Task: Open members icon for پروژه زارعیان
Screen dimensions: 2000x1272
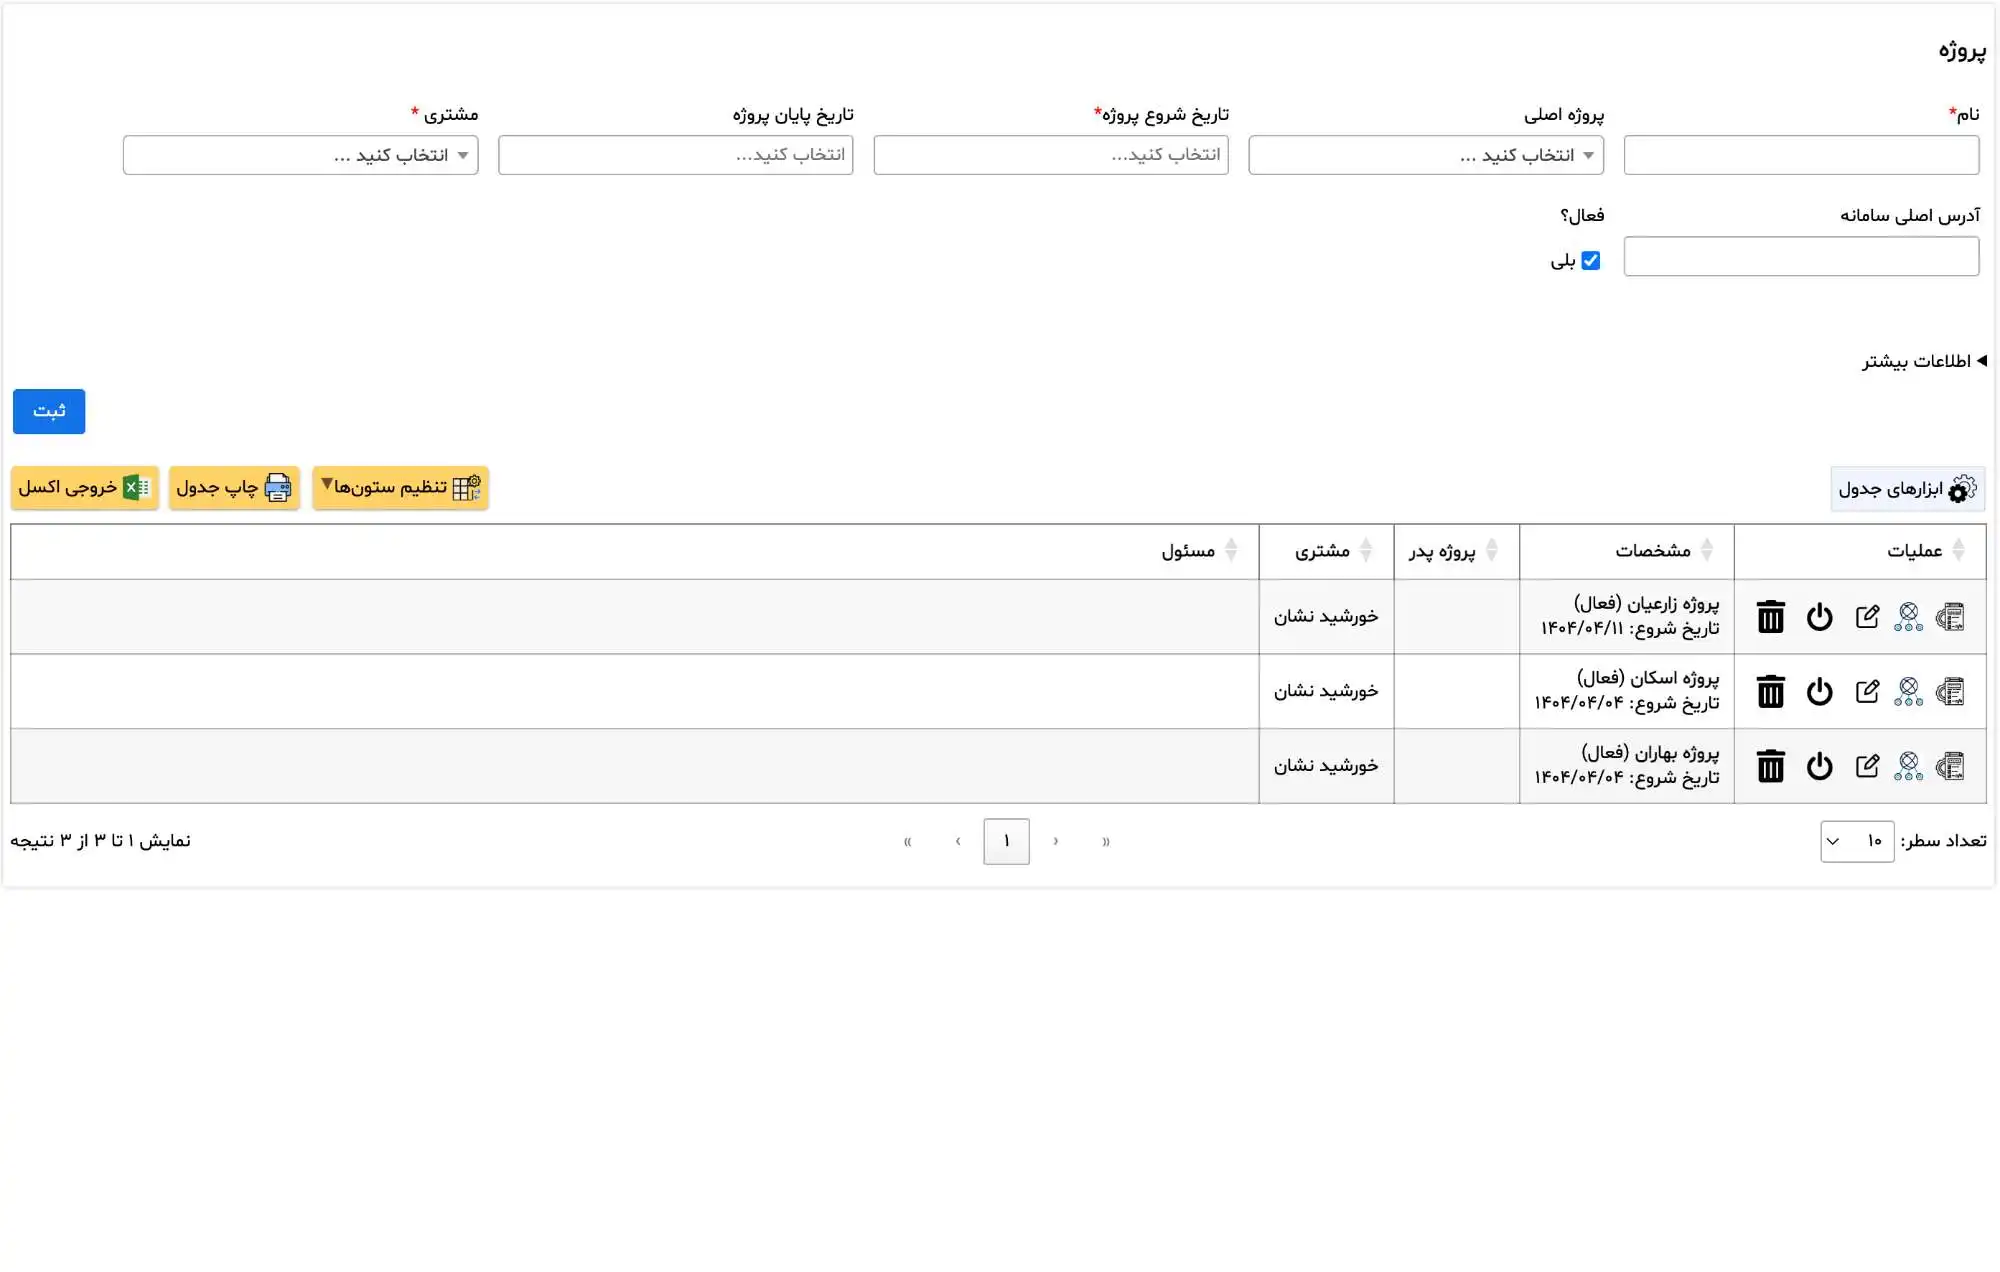Action: [1908, 616]
